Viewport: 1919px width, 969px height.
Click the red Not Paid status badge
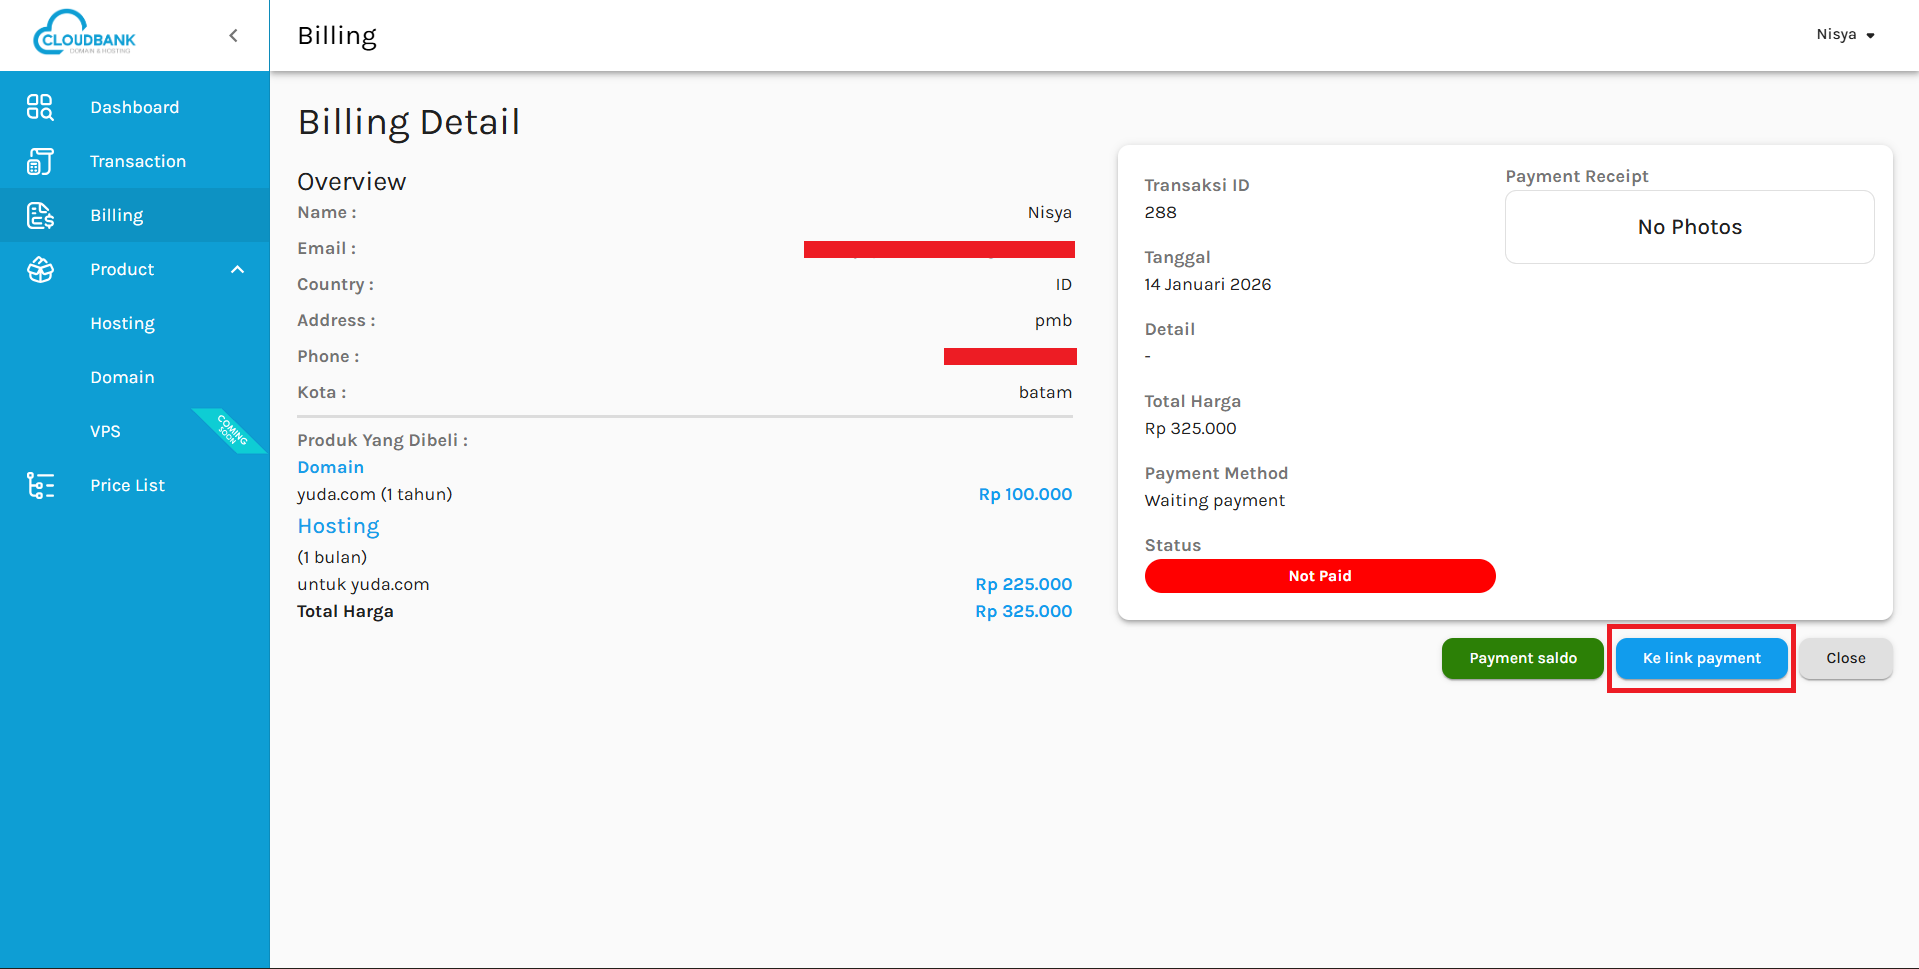click(1319, 576)
